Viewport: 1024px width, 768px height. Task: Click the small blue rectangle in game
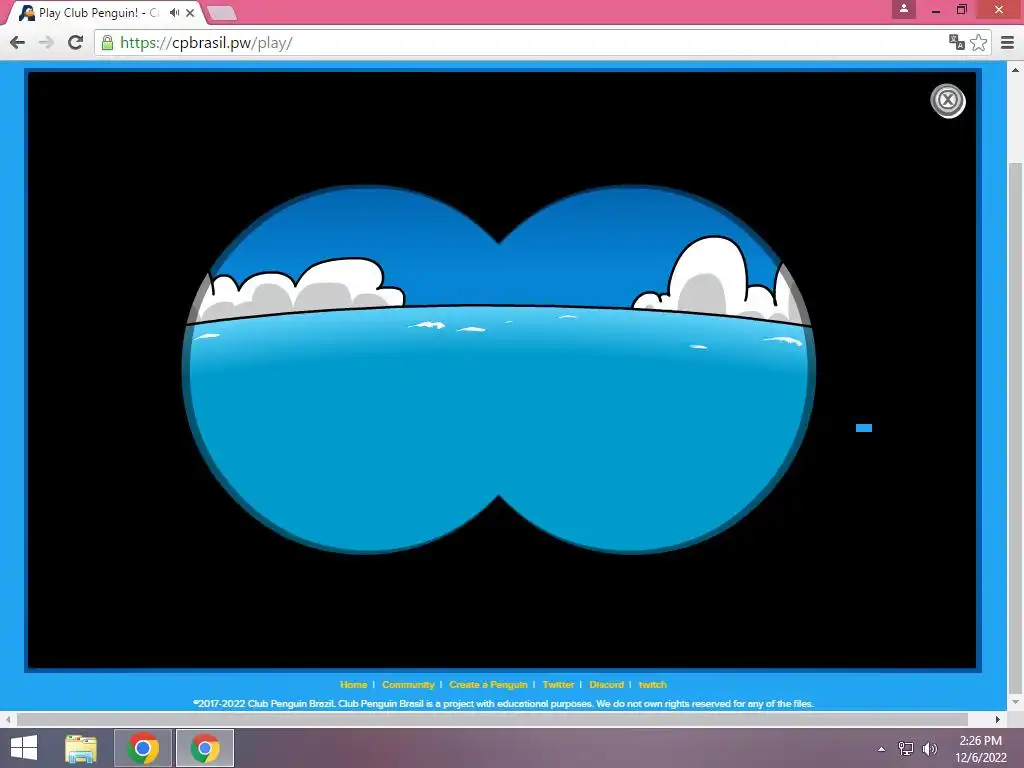[x=864, y=428]
